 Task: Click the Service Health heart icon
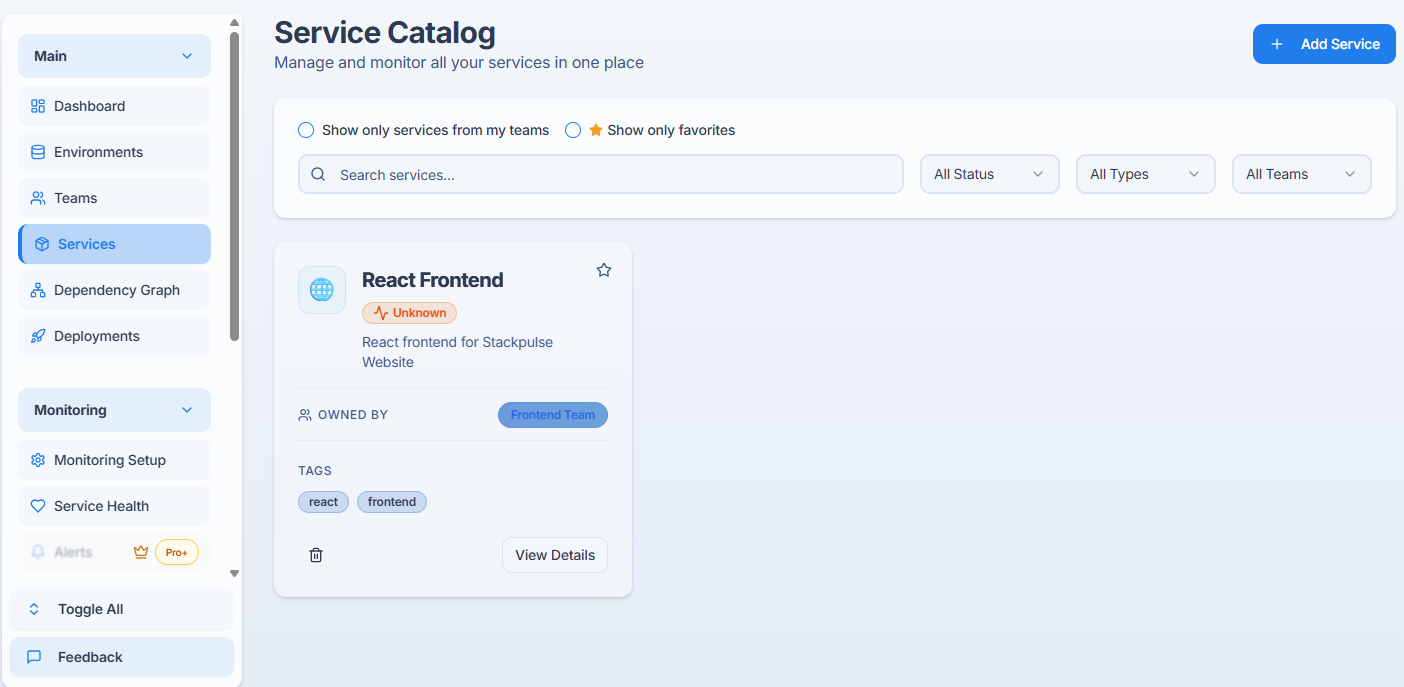click(x=38, y=506)
